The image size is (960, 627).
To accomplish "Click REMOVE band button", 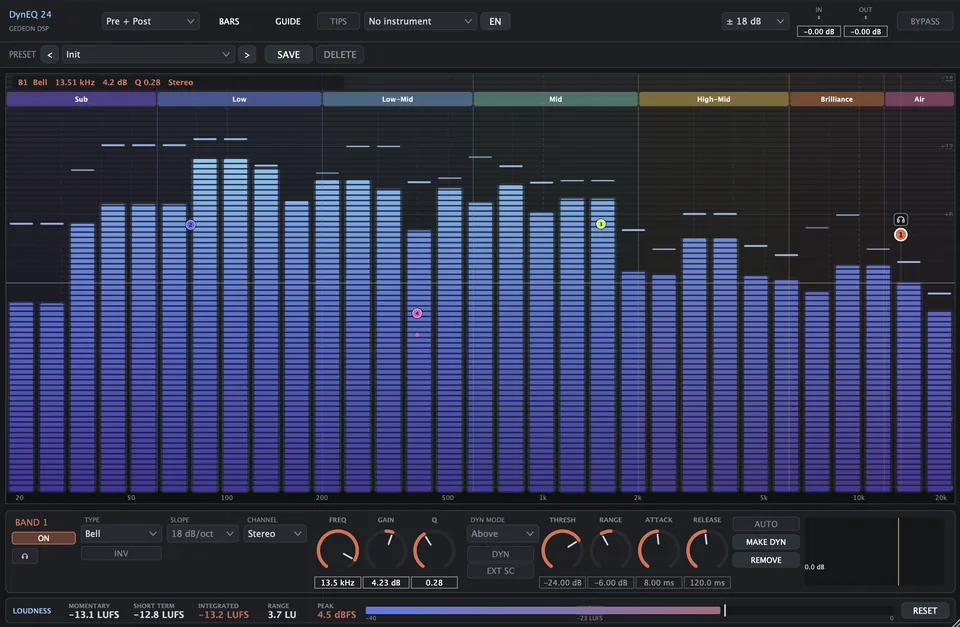I will (766, 560).
